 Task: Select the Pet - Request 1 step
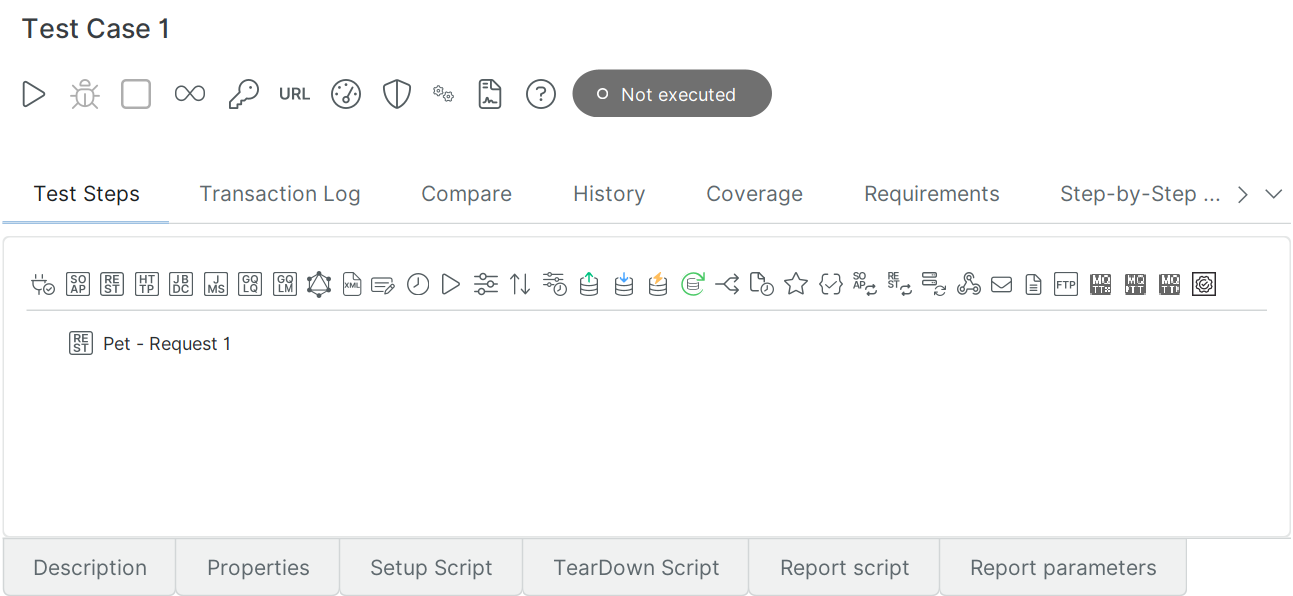(150, 344)
